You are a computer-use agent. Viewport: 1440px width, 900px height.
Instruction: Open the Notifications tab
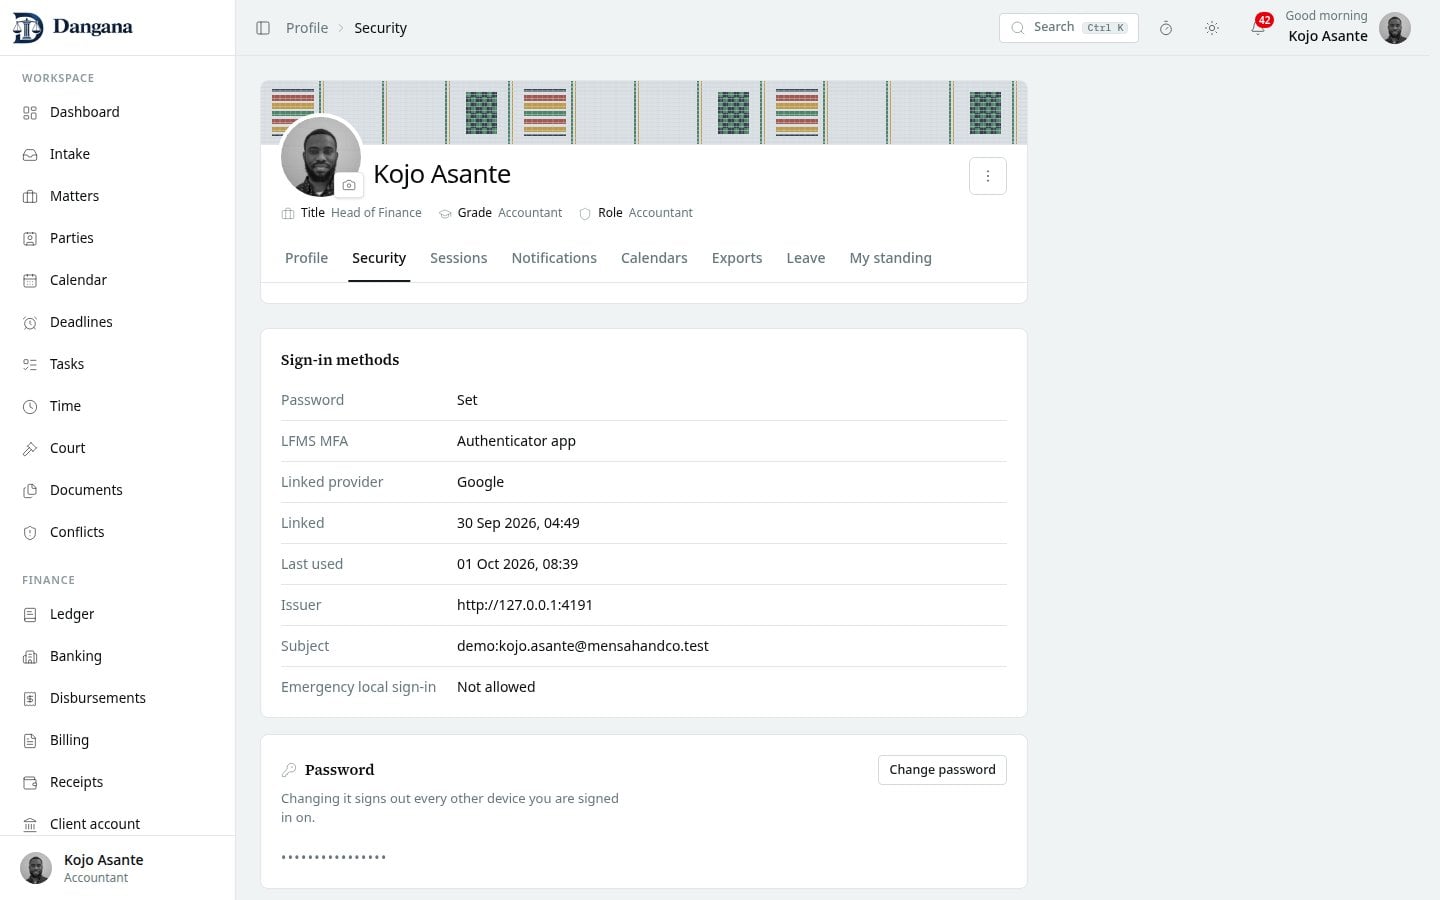coord(554,258)
